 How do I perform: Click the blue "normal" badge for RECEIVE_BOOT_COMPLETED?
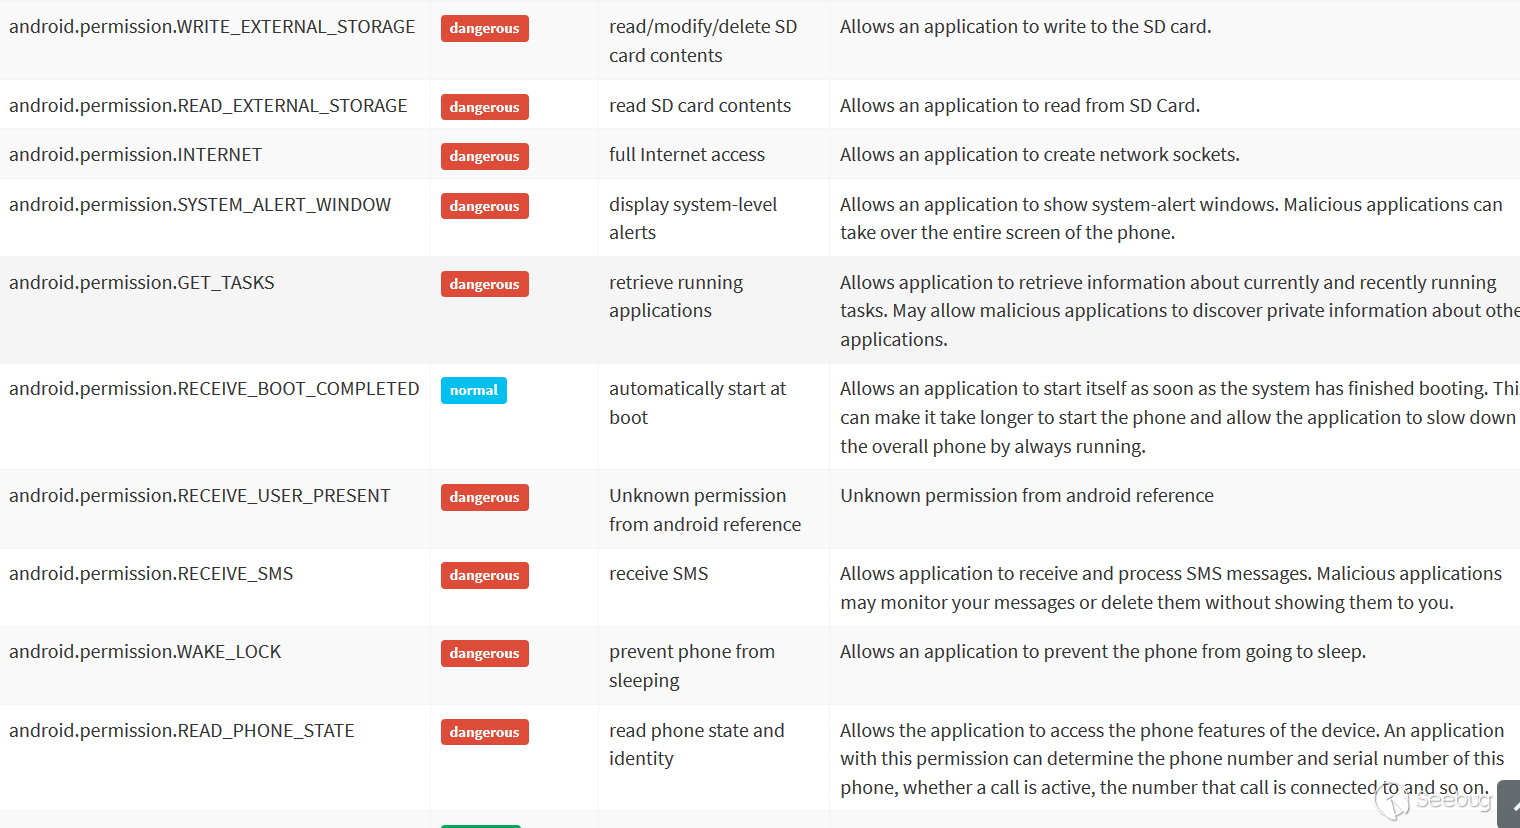[473, 390]
